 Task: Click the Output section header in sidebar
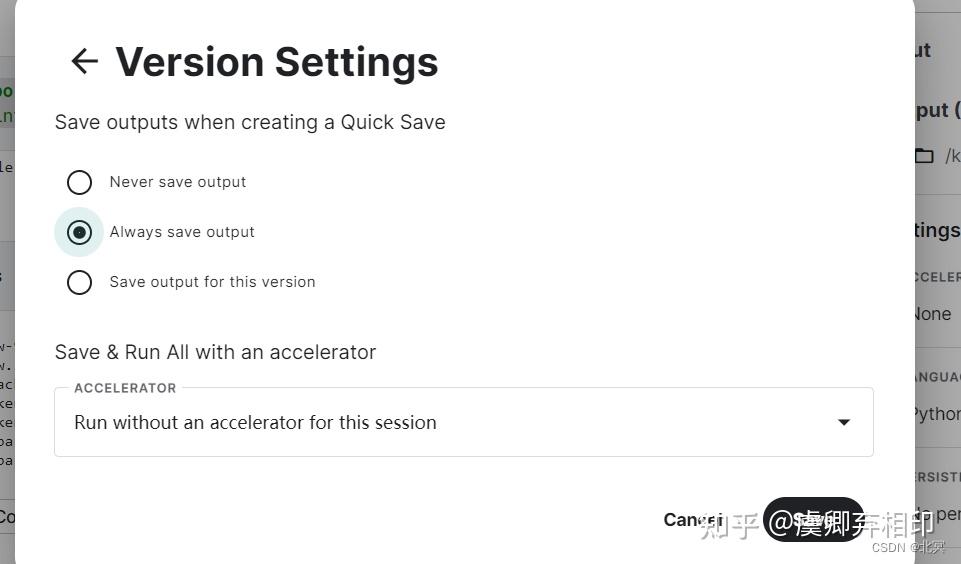pyautogui.click(x=937, y=110)
